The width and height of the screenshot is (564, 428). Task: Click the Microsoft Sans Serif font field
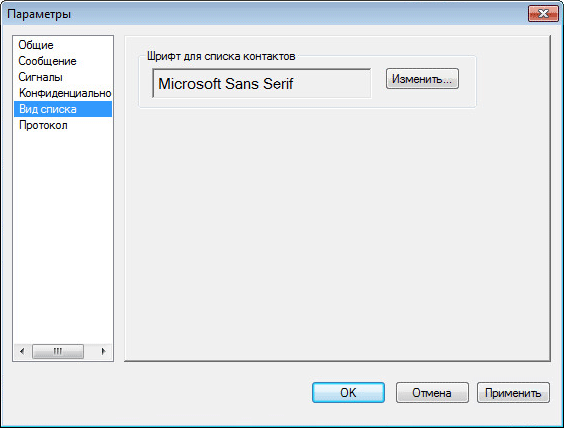pyautogui.click(x=261, y=83)
